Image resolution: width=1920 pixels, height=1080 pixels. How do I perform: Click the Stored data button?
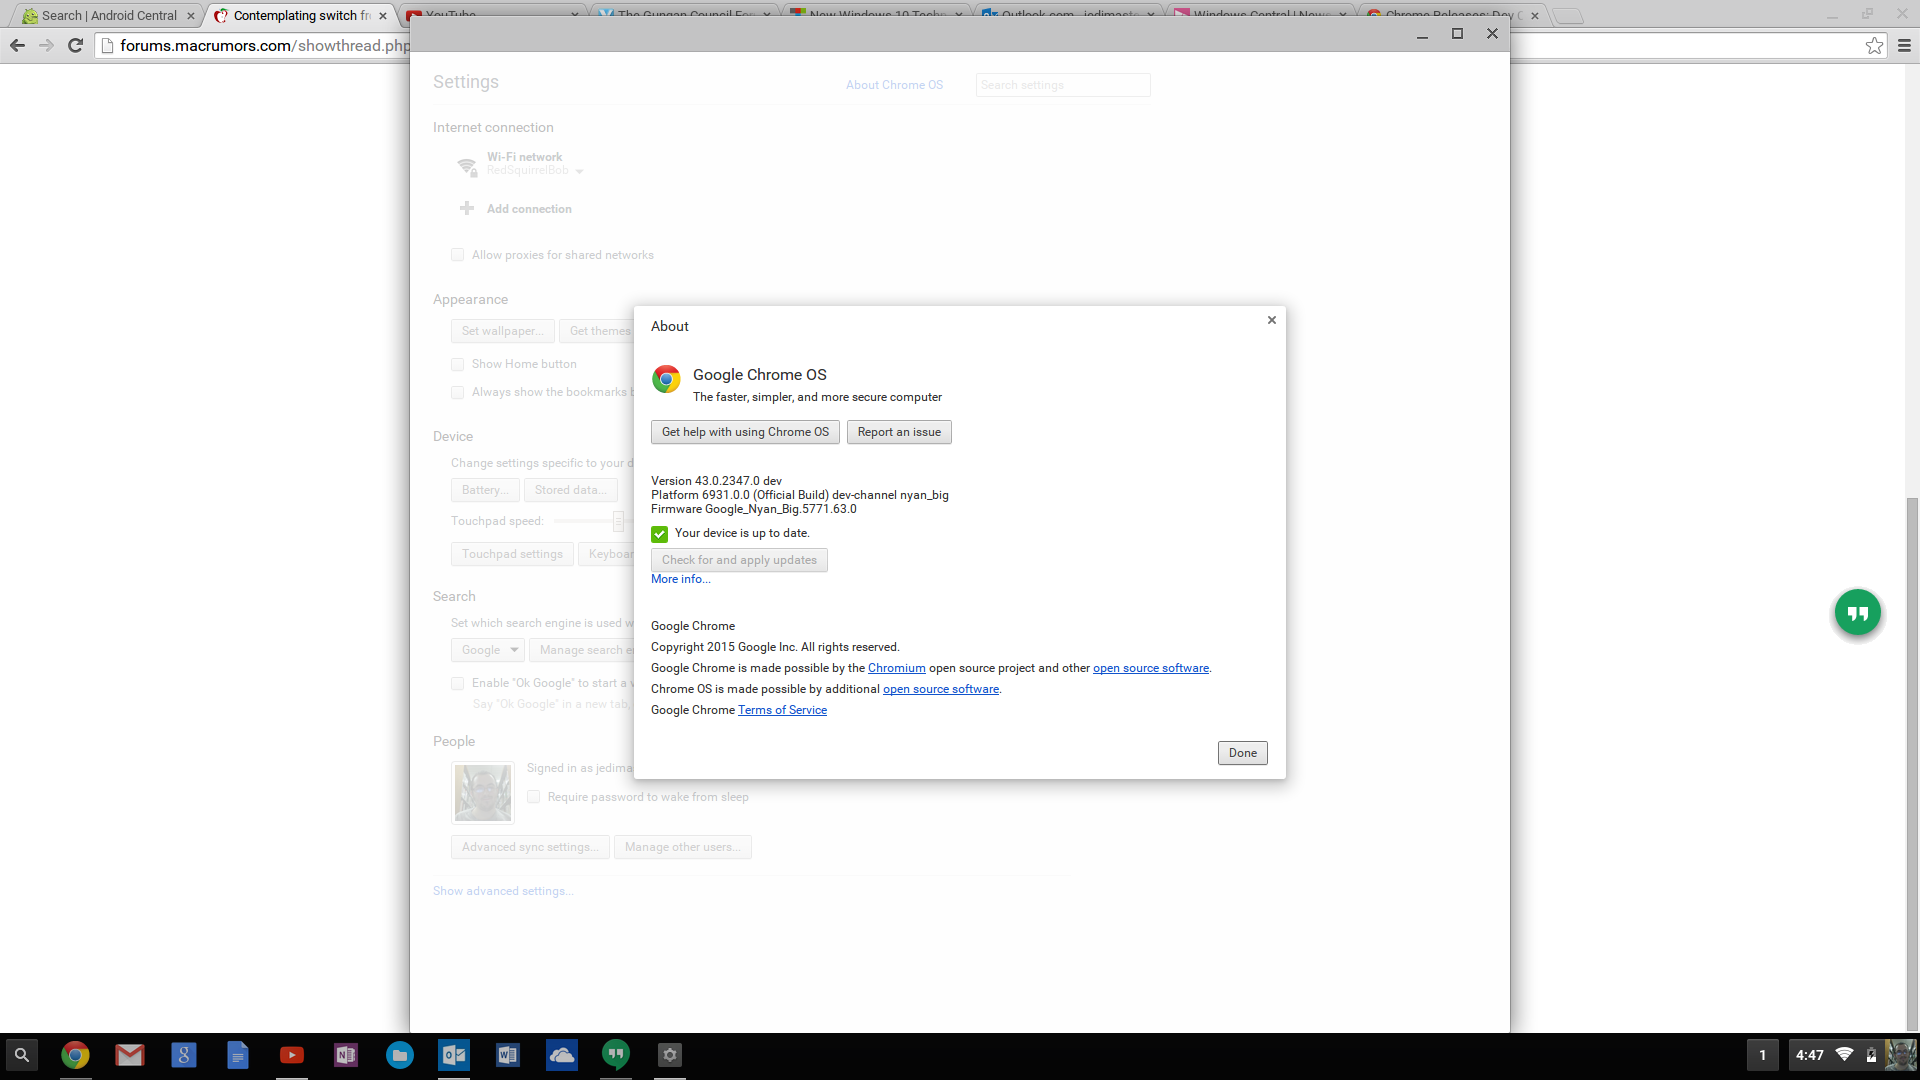tap(570, 490)
